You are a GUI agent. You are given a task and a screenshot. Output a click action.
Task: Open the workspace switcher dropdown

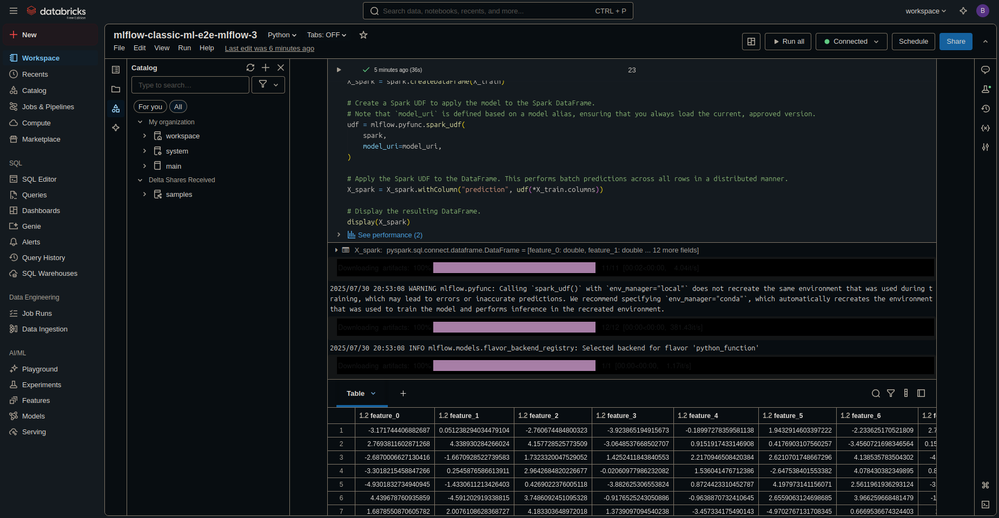point(925,11)
